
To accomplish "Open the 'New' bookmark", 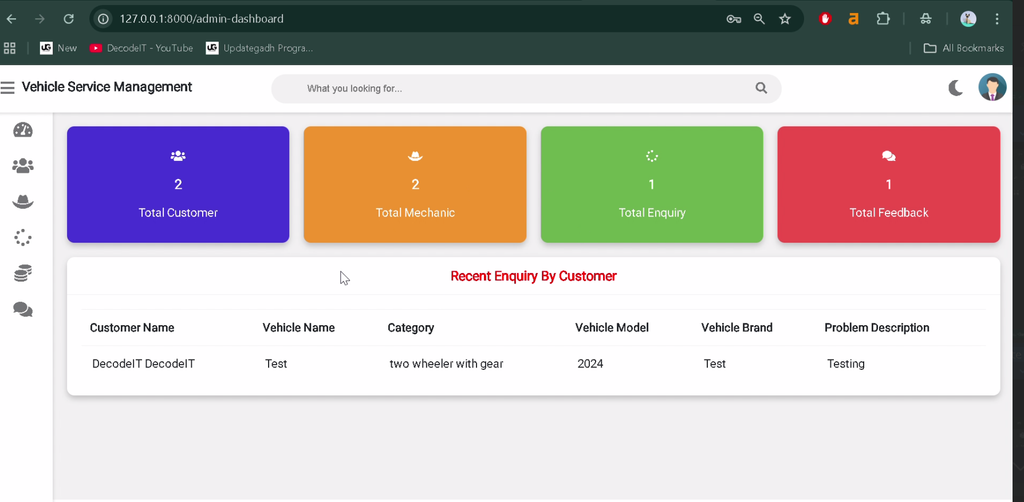I will click(x=58, y=48).
